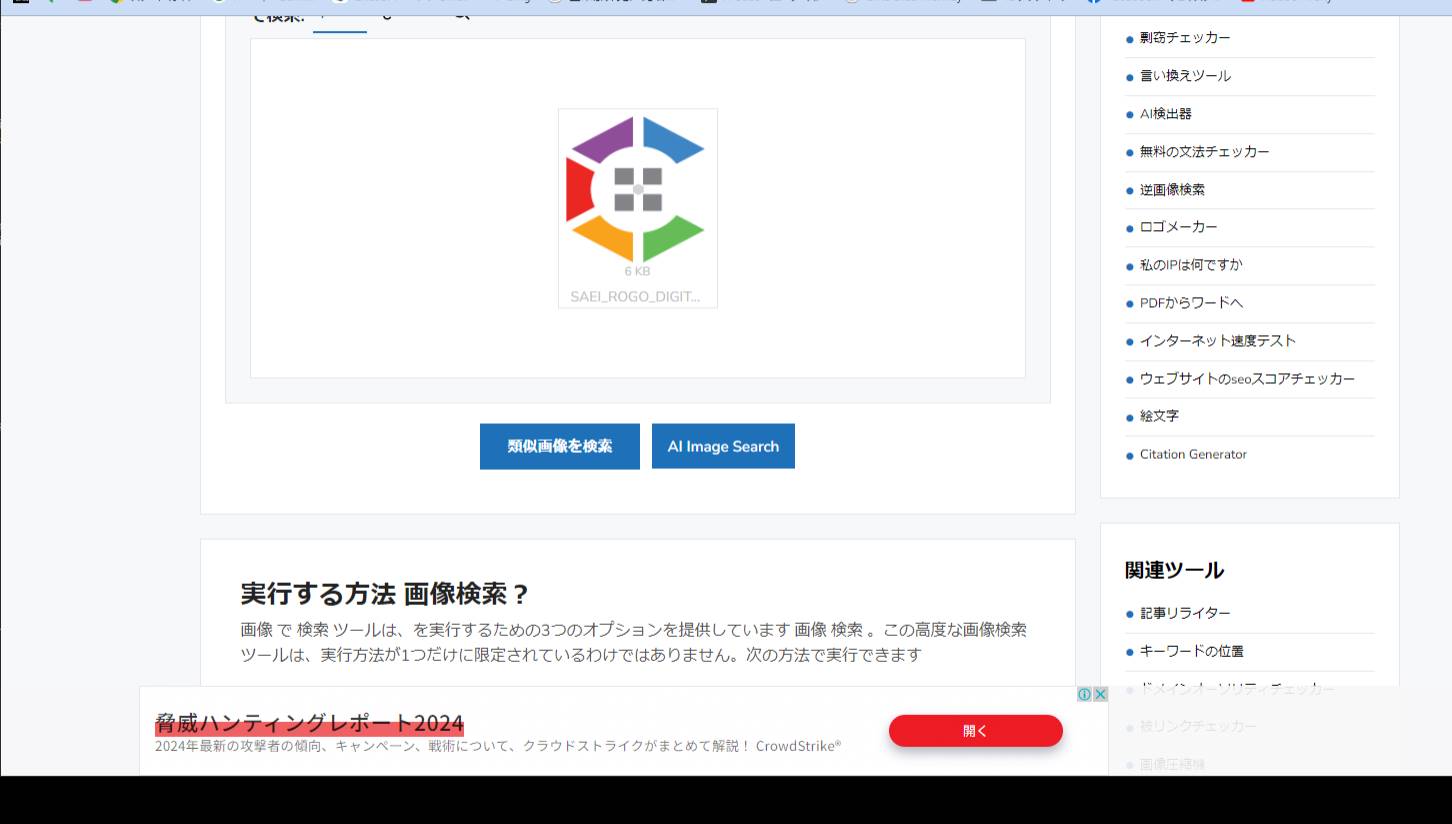Click the 類似画像を検索 button
The width and height of the screenshot is (1452, 824).
point(560,446)
